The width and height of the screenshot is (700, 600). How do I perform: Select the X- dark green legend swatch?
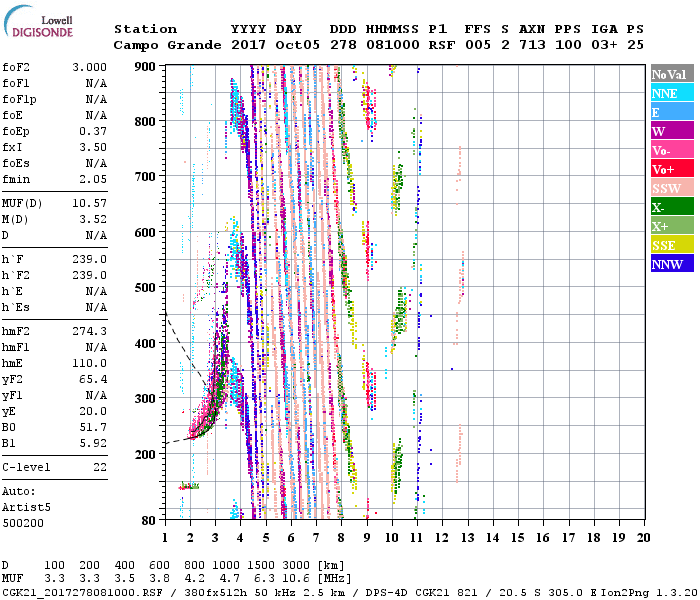pyautogui.click(x=671, y=207)
